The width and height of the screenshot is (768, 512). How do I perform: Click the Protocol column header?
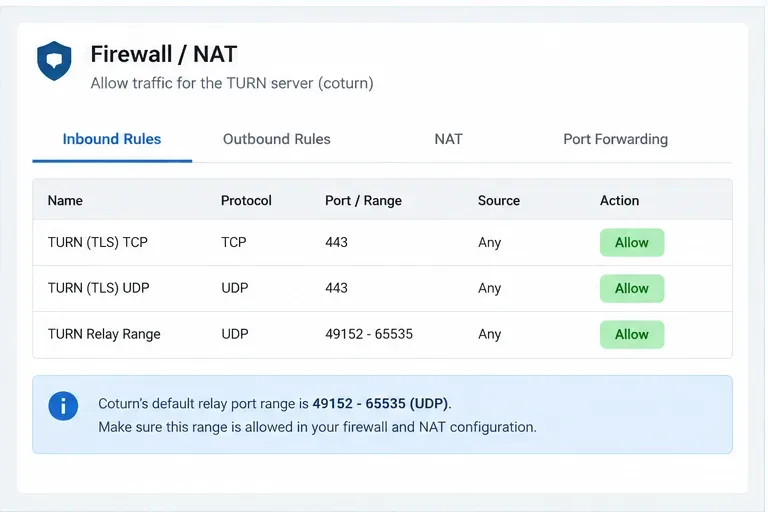(246, 200)
